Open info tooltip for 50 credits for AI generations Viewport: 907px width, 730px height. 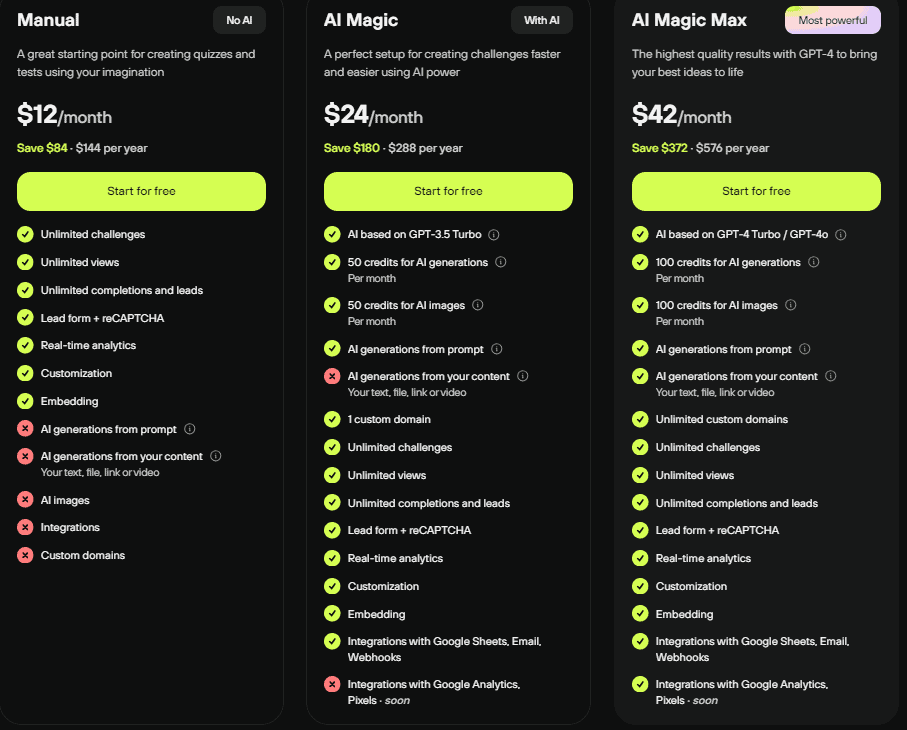point(500,262)
